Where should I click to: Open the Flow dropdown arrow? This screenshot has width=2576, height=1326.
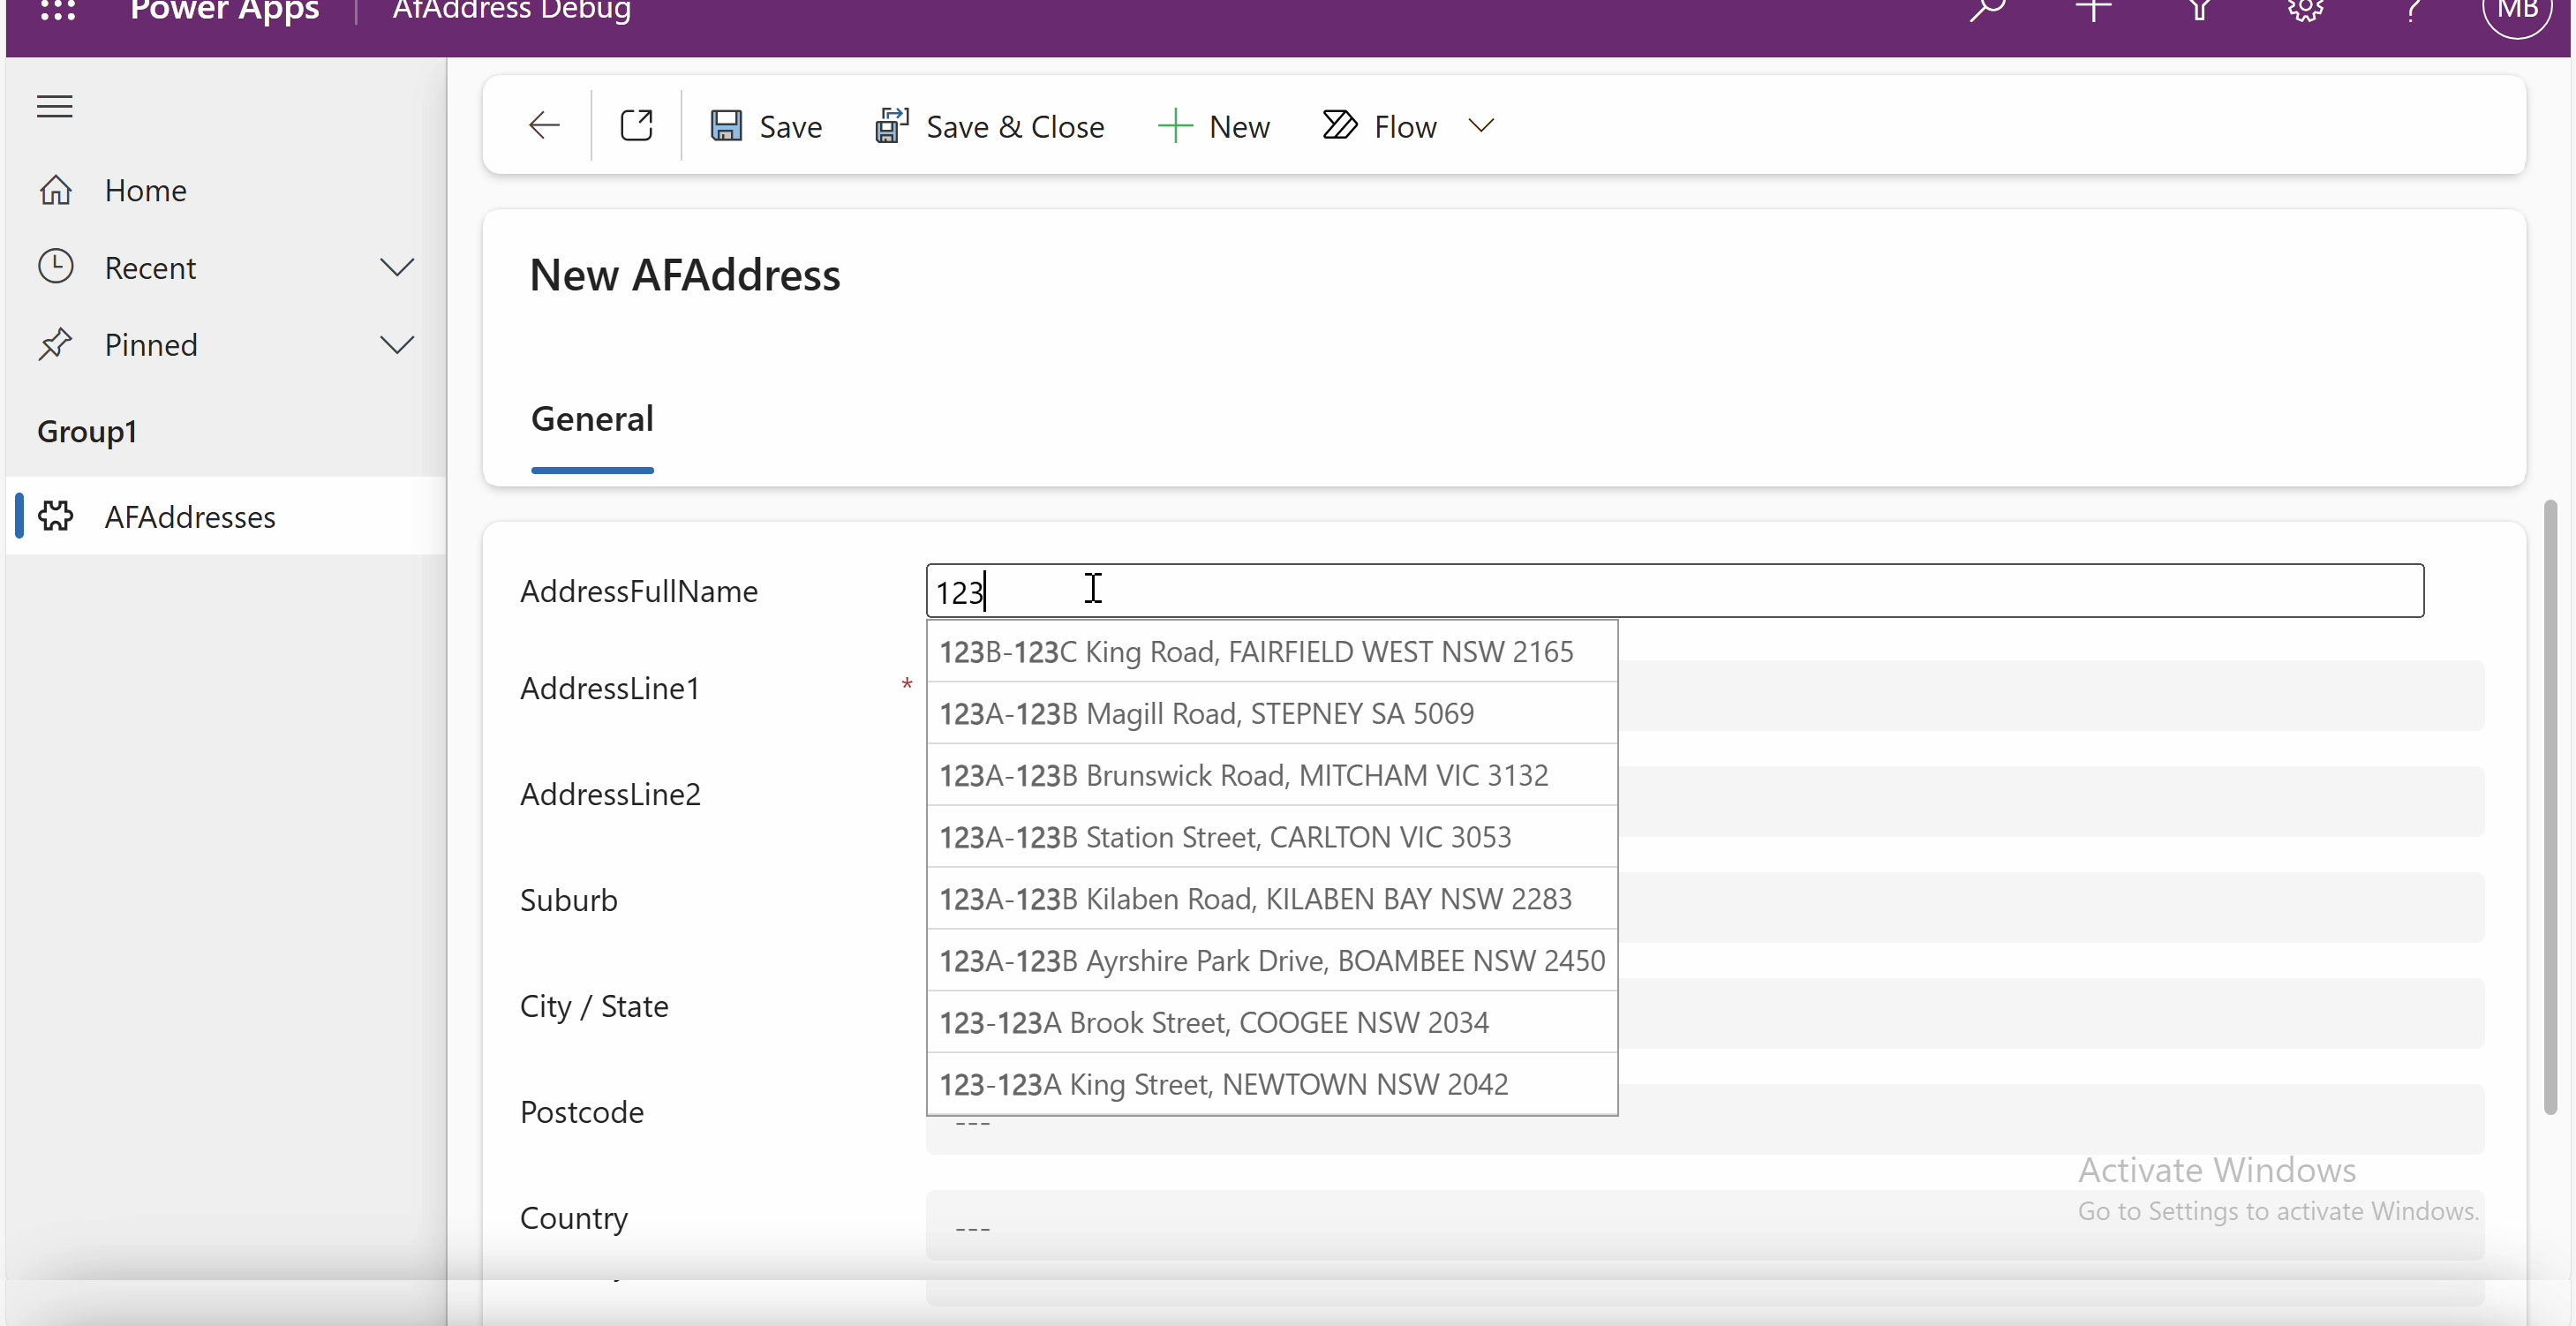coord(1481,126)
